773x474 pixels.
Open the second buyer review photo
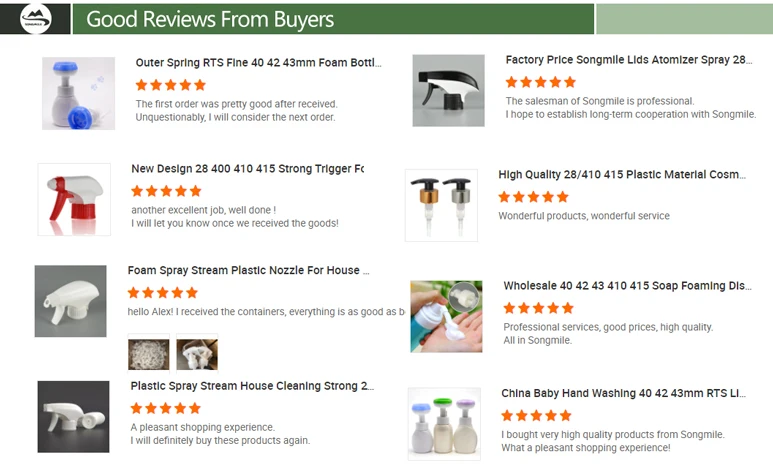(197, 353)
